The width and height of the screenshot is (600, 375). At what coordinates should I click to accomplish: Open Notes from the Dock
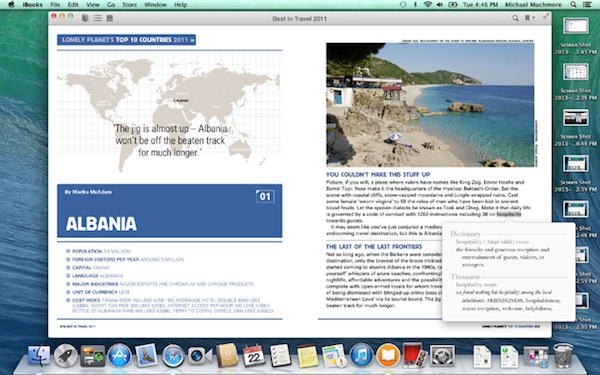(x=307, y=355)
